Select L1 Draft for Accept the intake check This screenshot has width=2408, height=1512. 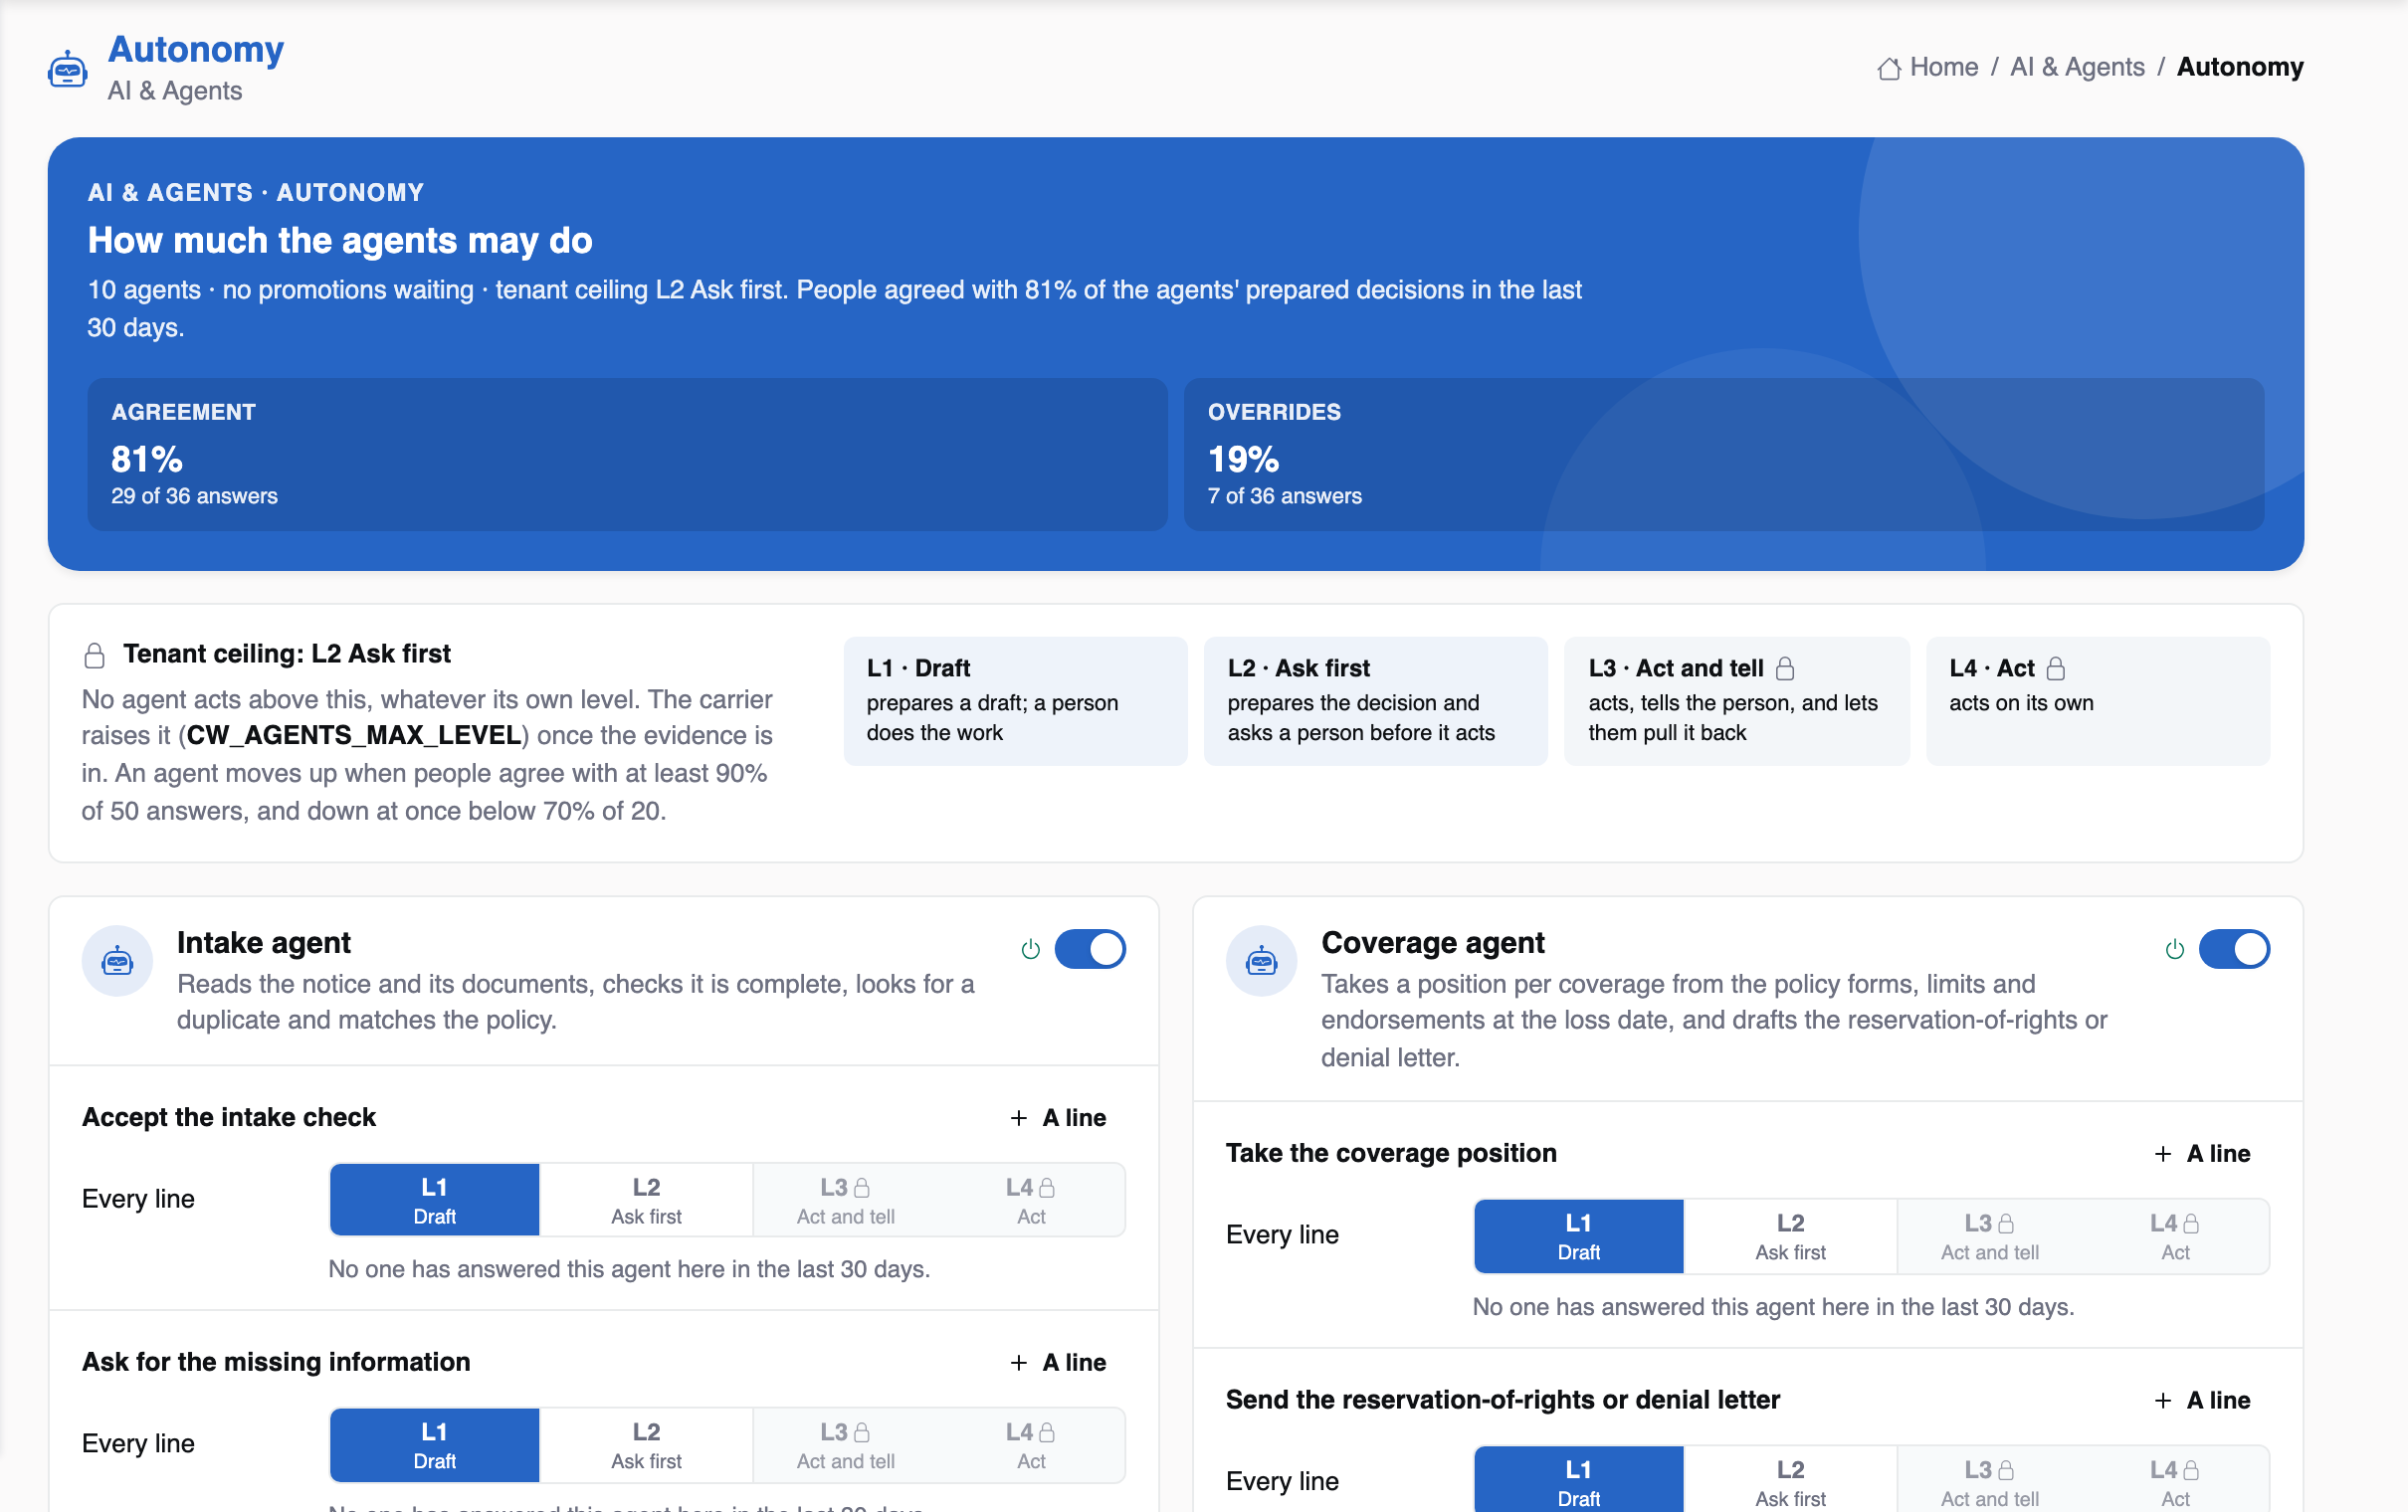coord(435,1200)
